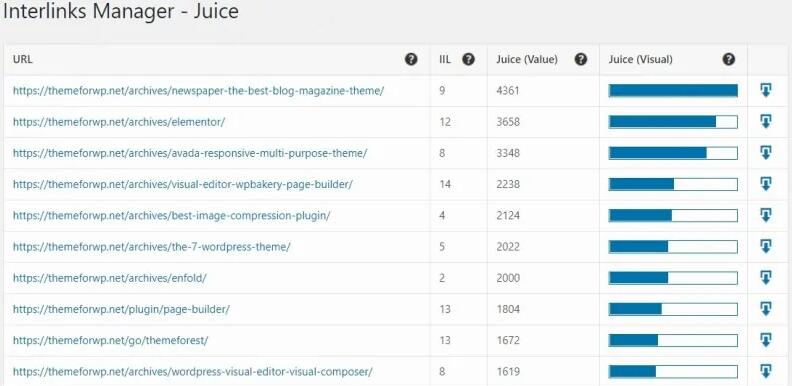Select the juice value 3658
This screenshot has height=386, width=792.
click(508, 122)
